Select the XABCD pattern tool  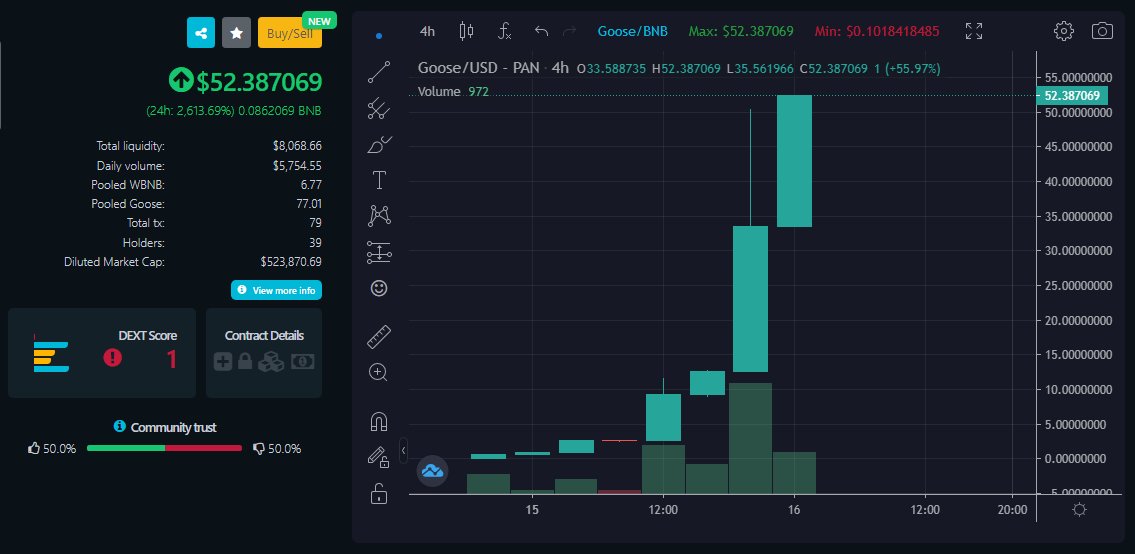[379, 216]
